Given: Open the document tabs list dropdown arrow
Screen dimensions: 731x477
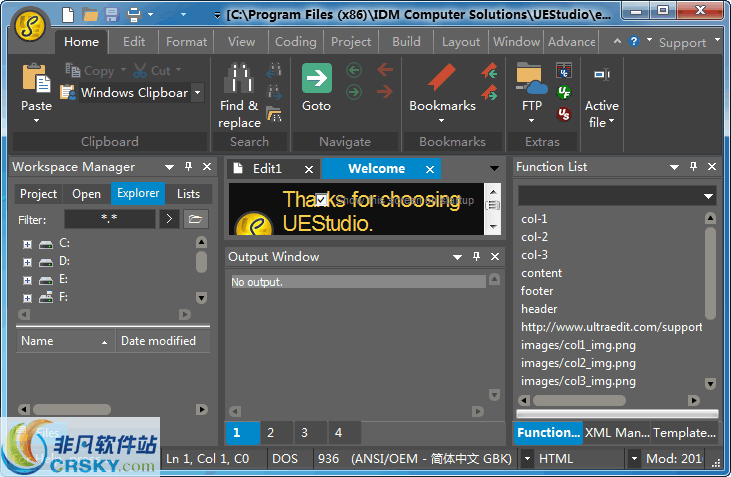Looking at the screenshot, I should coord(494,168).
